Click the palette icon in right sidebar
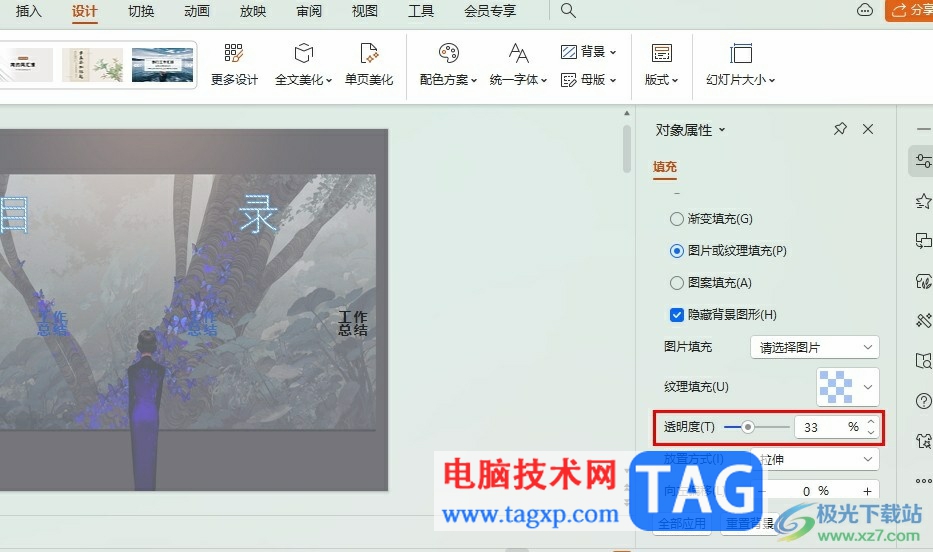Viewport: 933px width, 552px height. (923, 281)
